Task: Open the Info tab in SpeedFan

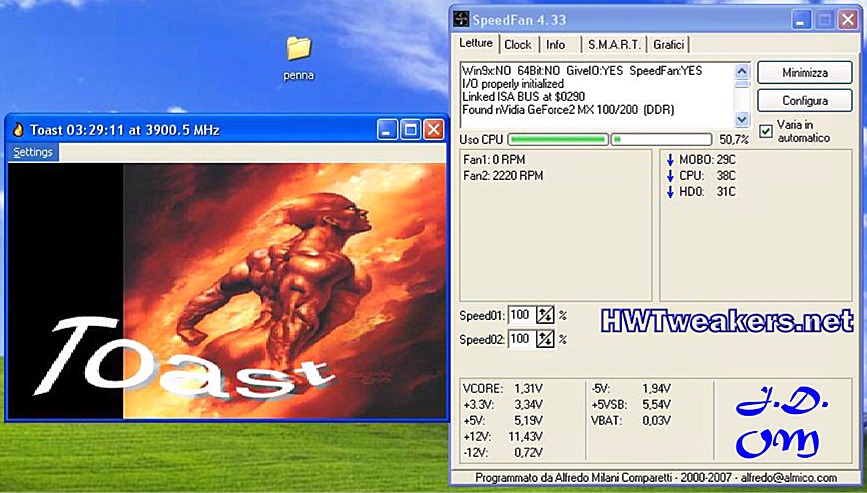Action: click(x=556, y=45)
